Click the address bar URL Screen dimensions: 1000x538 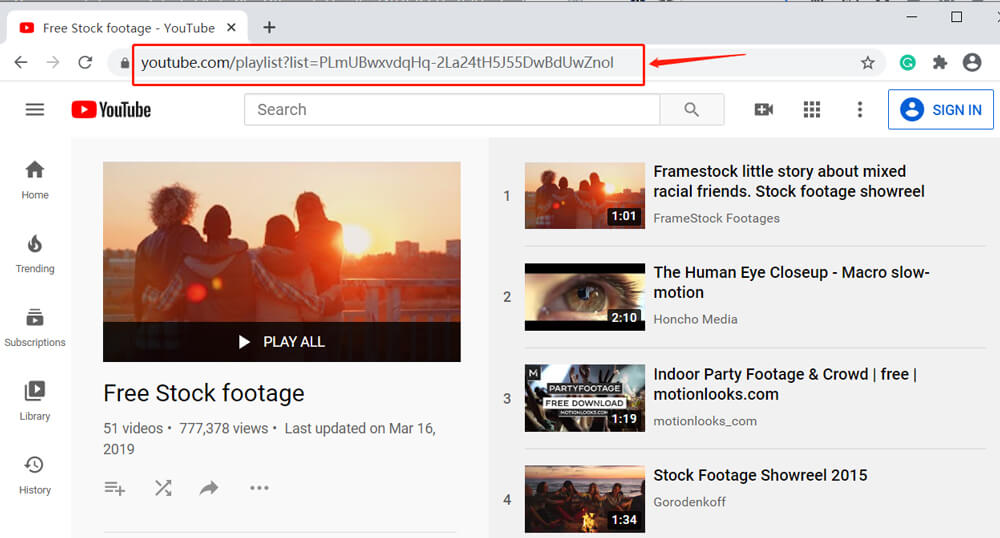point(378,62)
